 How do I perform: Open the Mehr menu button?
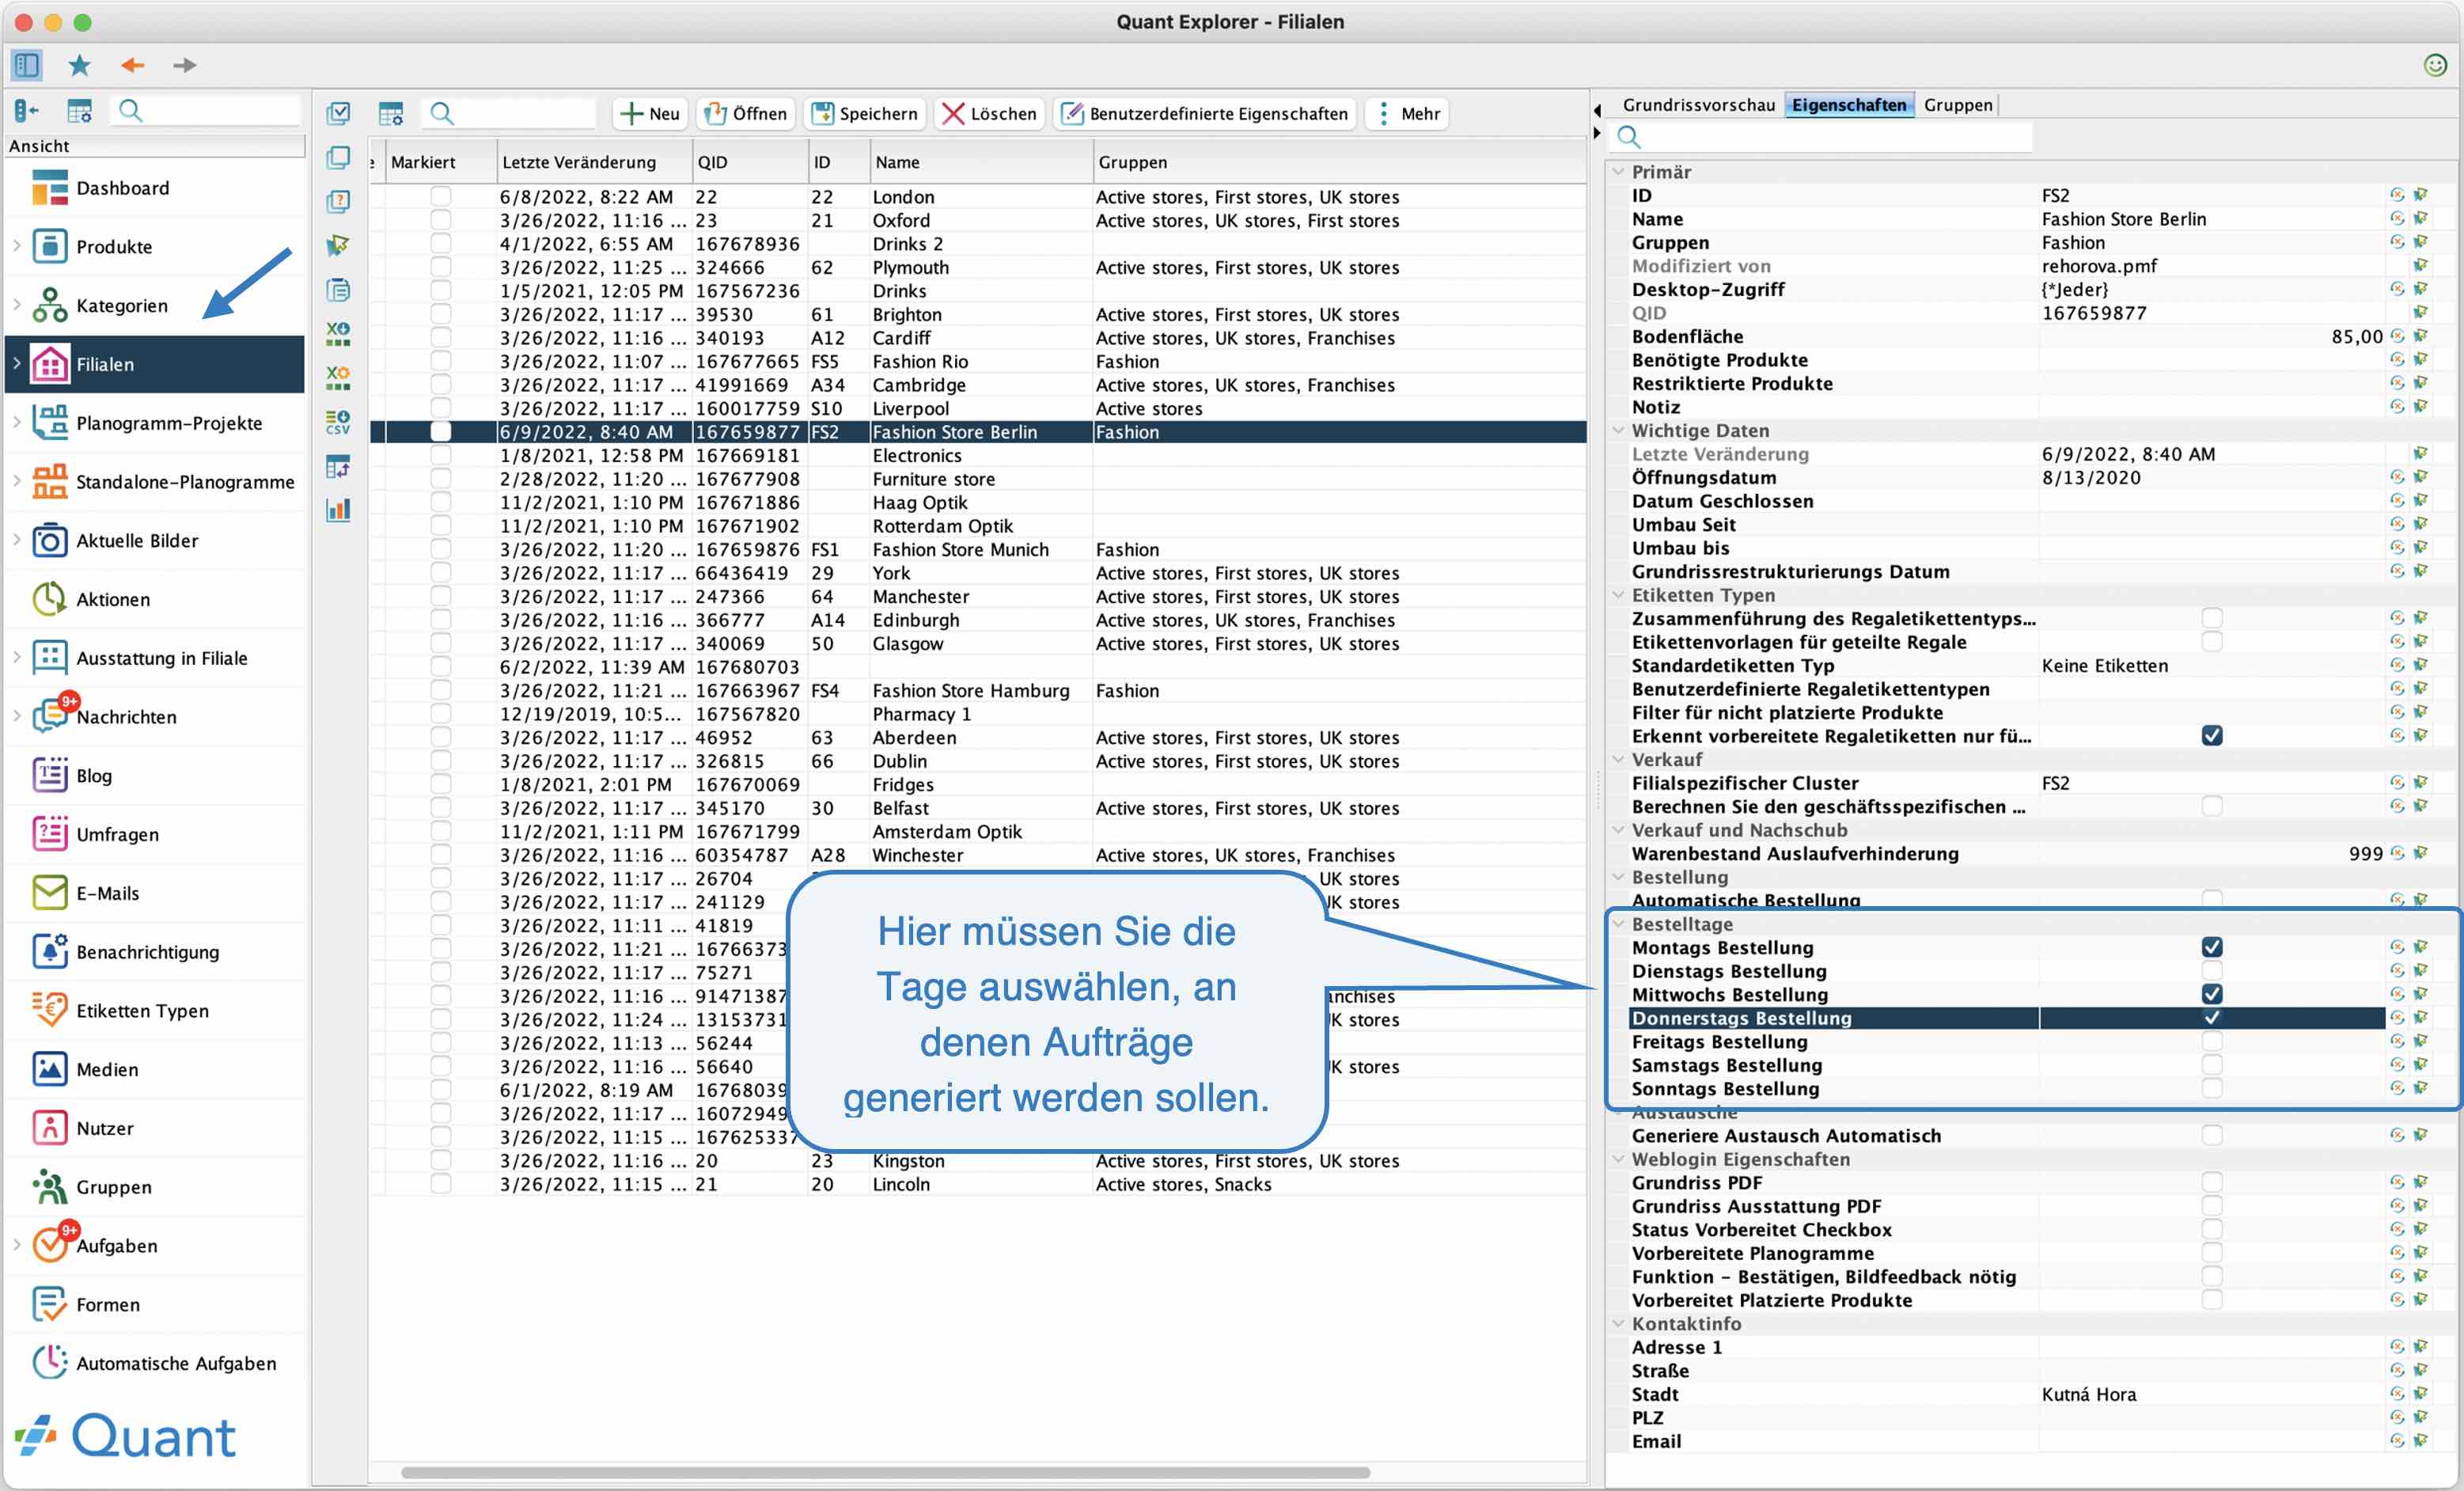point(1409,114)
